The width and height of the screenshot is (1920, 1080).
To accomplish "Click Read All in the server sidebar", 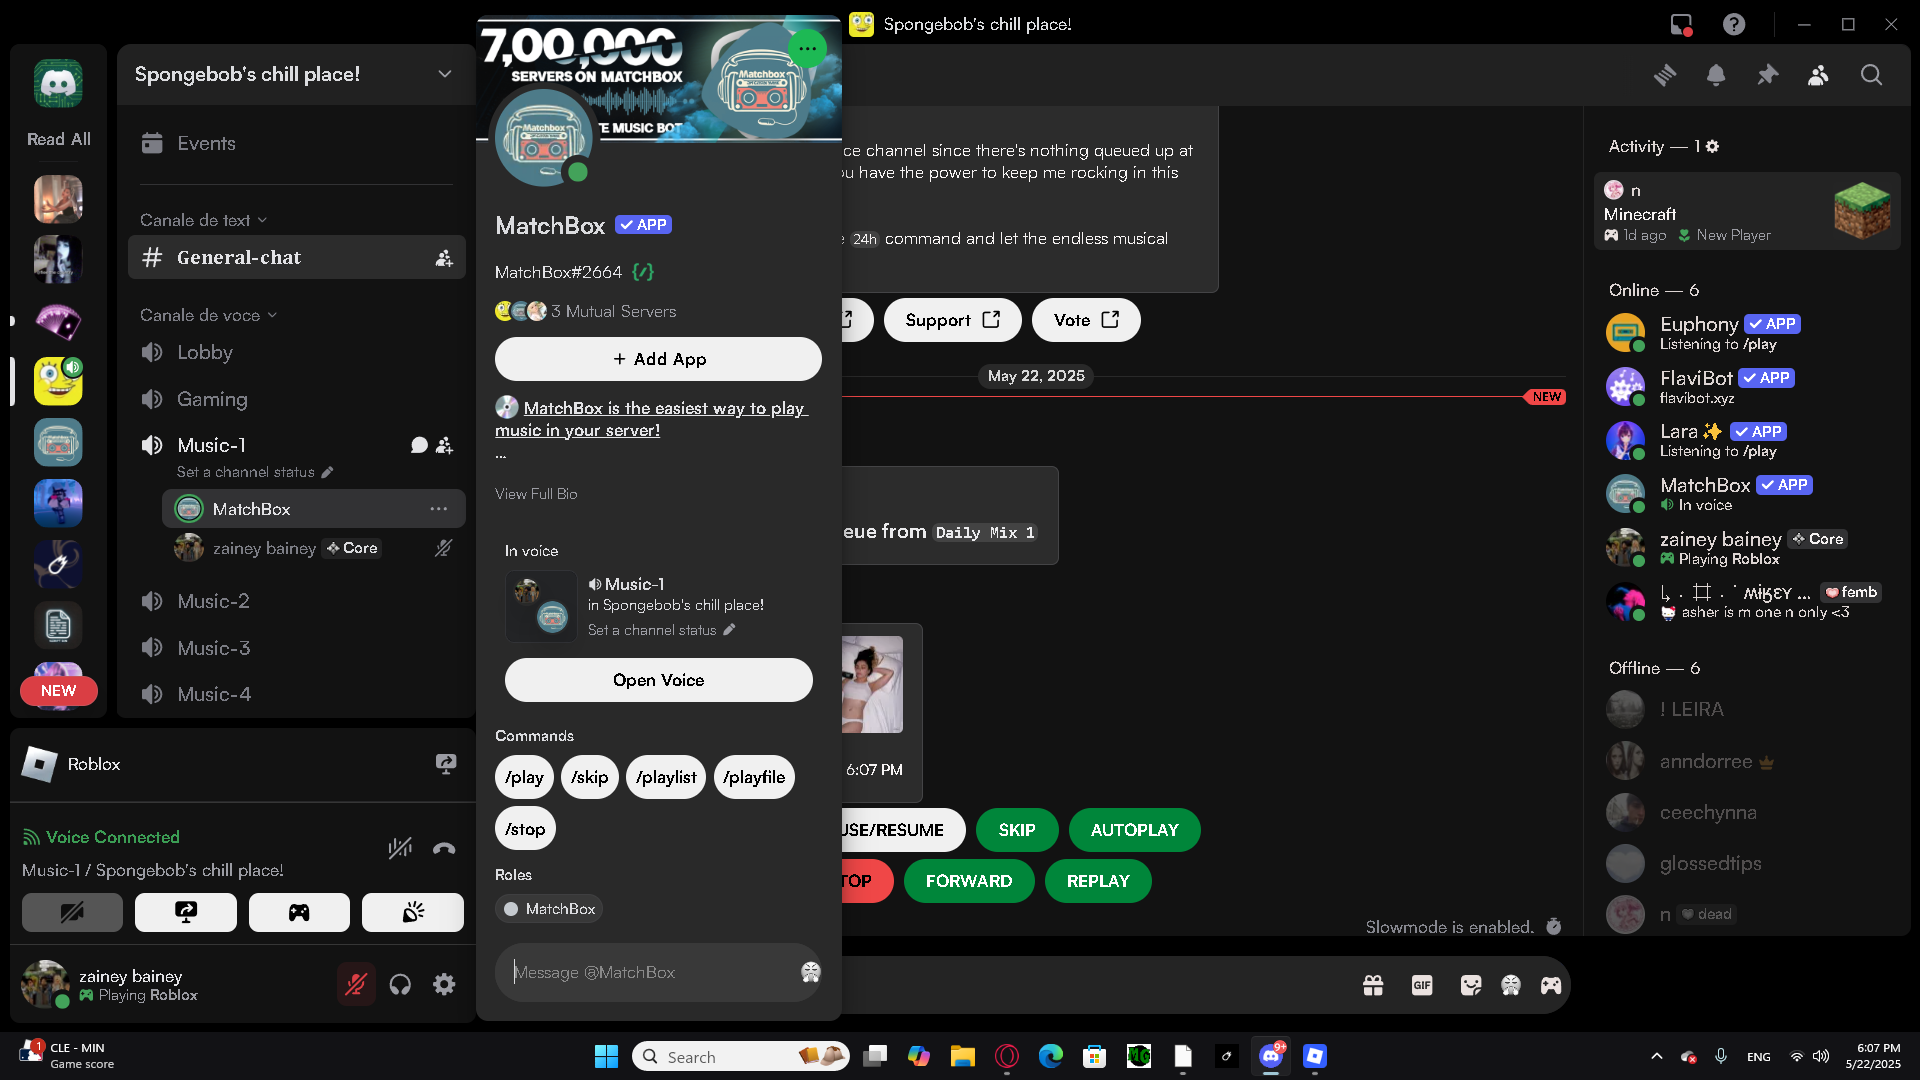I will pyautogui.click(x=58, y=139).
